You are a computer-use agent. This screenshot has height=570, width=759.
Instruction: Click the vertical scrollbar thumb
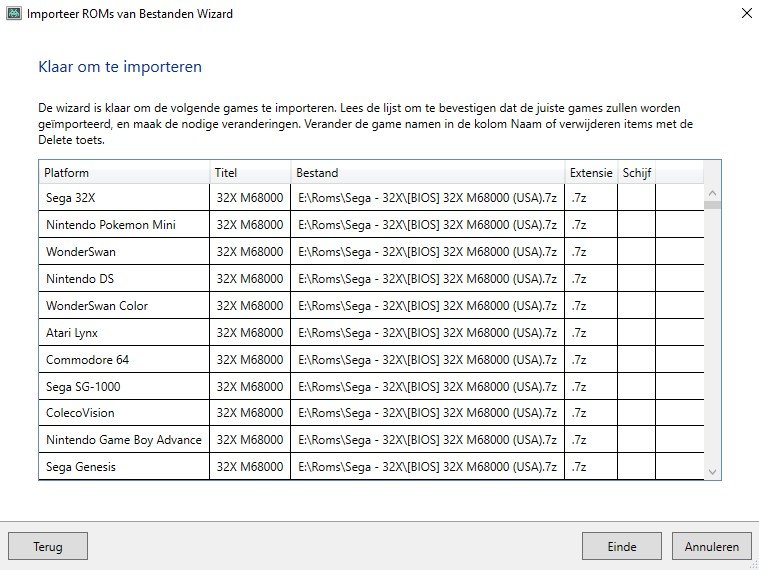pos(712,205)
